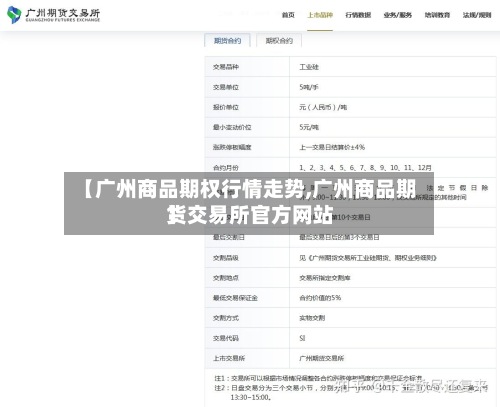The height and width of the screenshot is (407, 500).
Task: Select the 报价单位 row label
Action: click(x=226, y=107)
